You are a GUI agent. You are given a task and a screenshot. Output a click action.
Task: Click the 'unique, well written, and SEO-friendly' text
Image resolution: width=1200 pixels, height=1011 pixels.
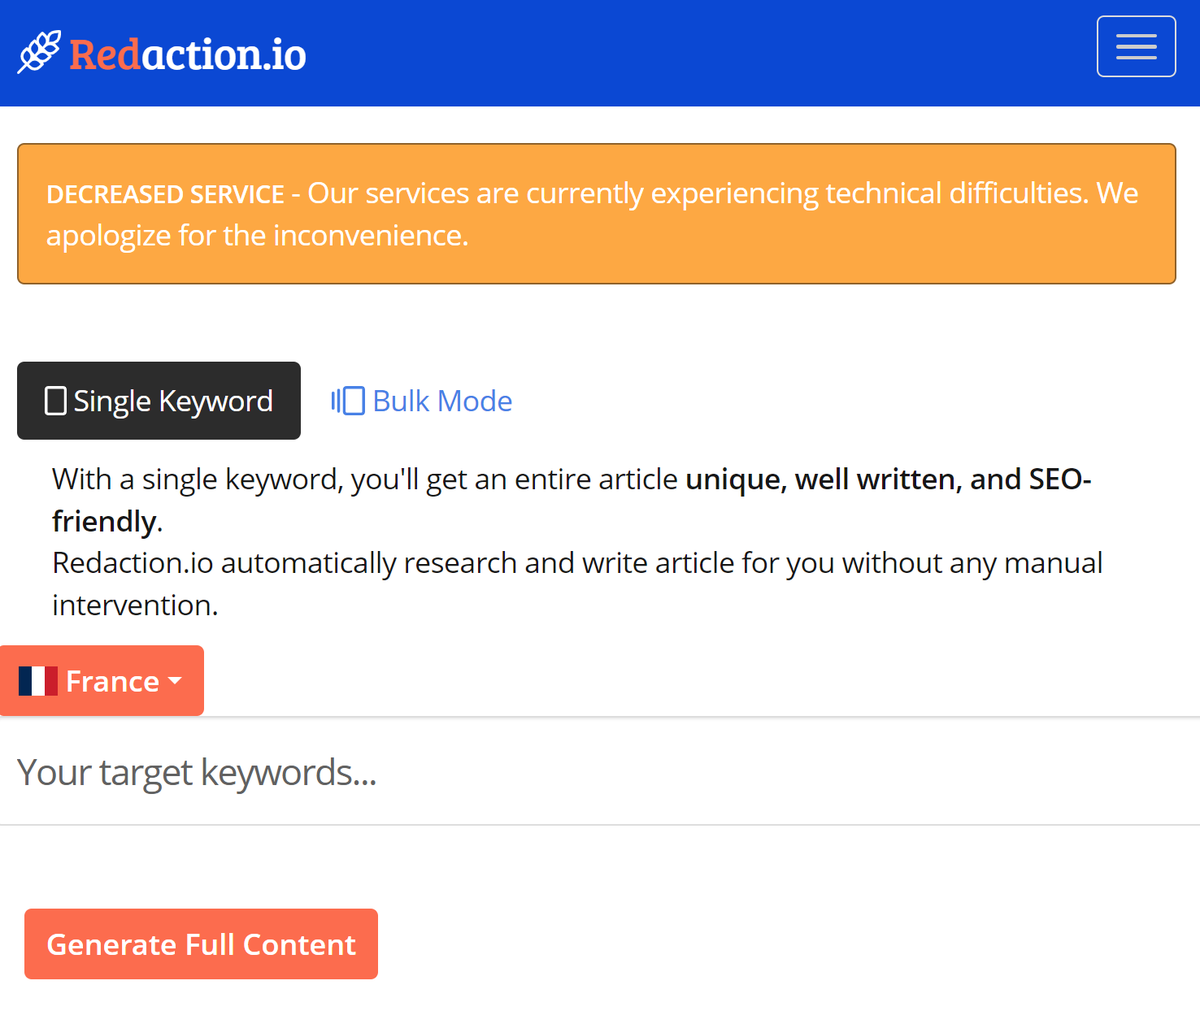572,500
